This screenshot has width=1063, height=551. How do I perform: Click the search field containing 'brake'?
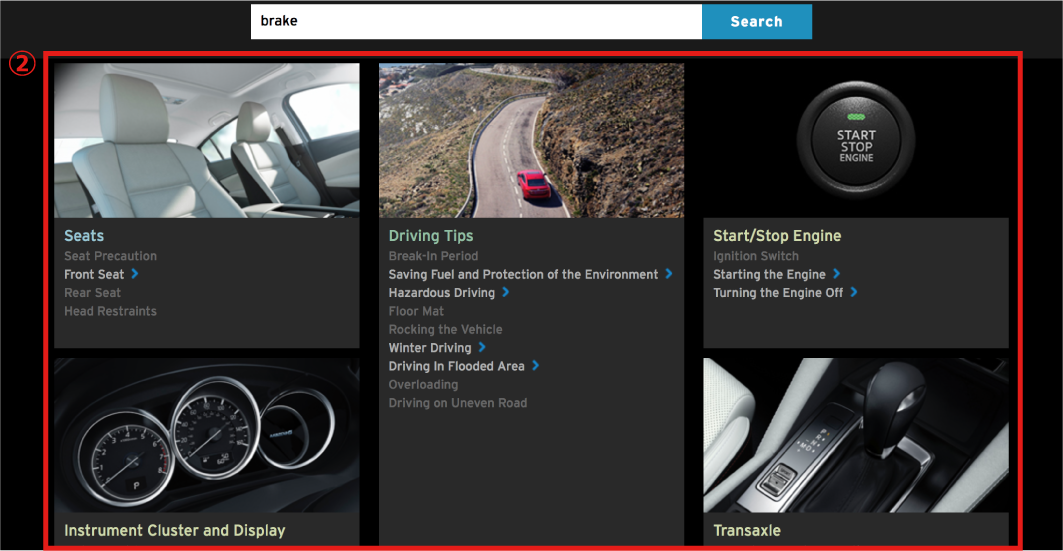pos(475,21)
